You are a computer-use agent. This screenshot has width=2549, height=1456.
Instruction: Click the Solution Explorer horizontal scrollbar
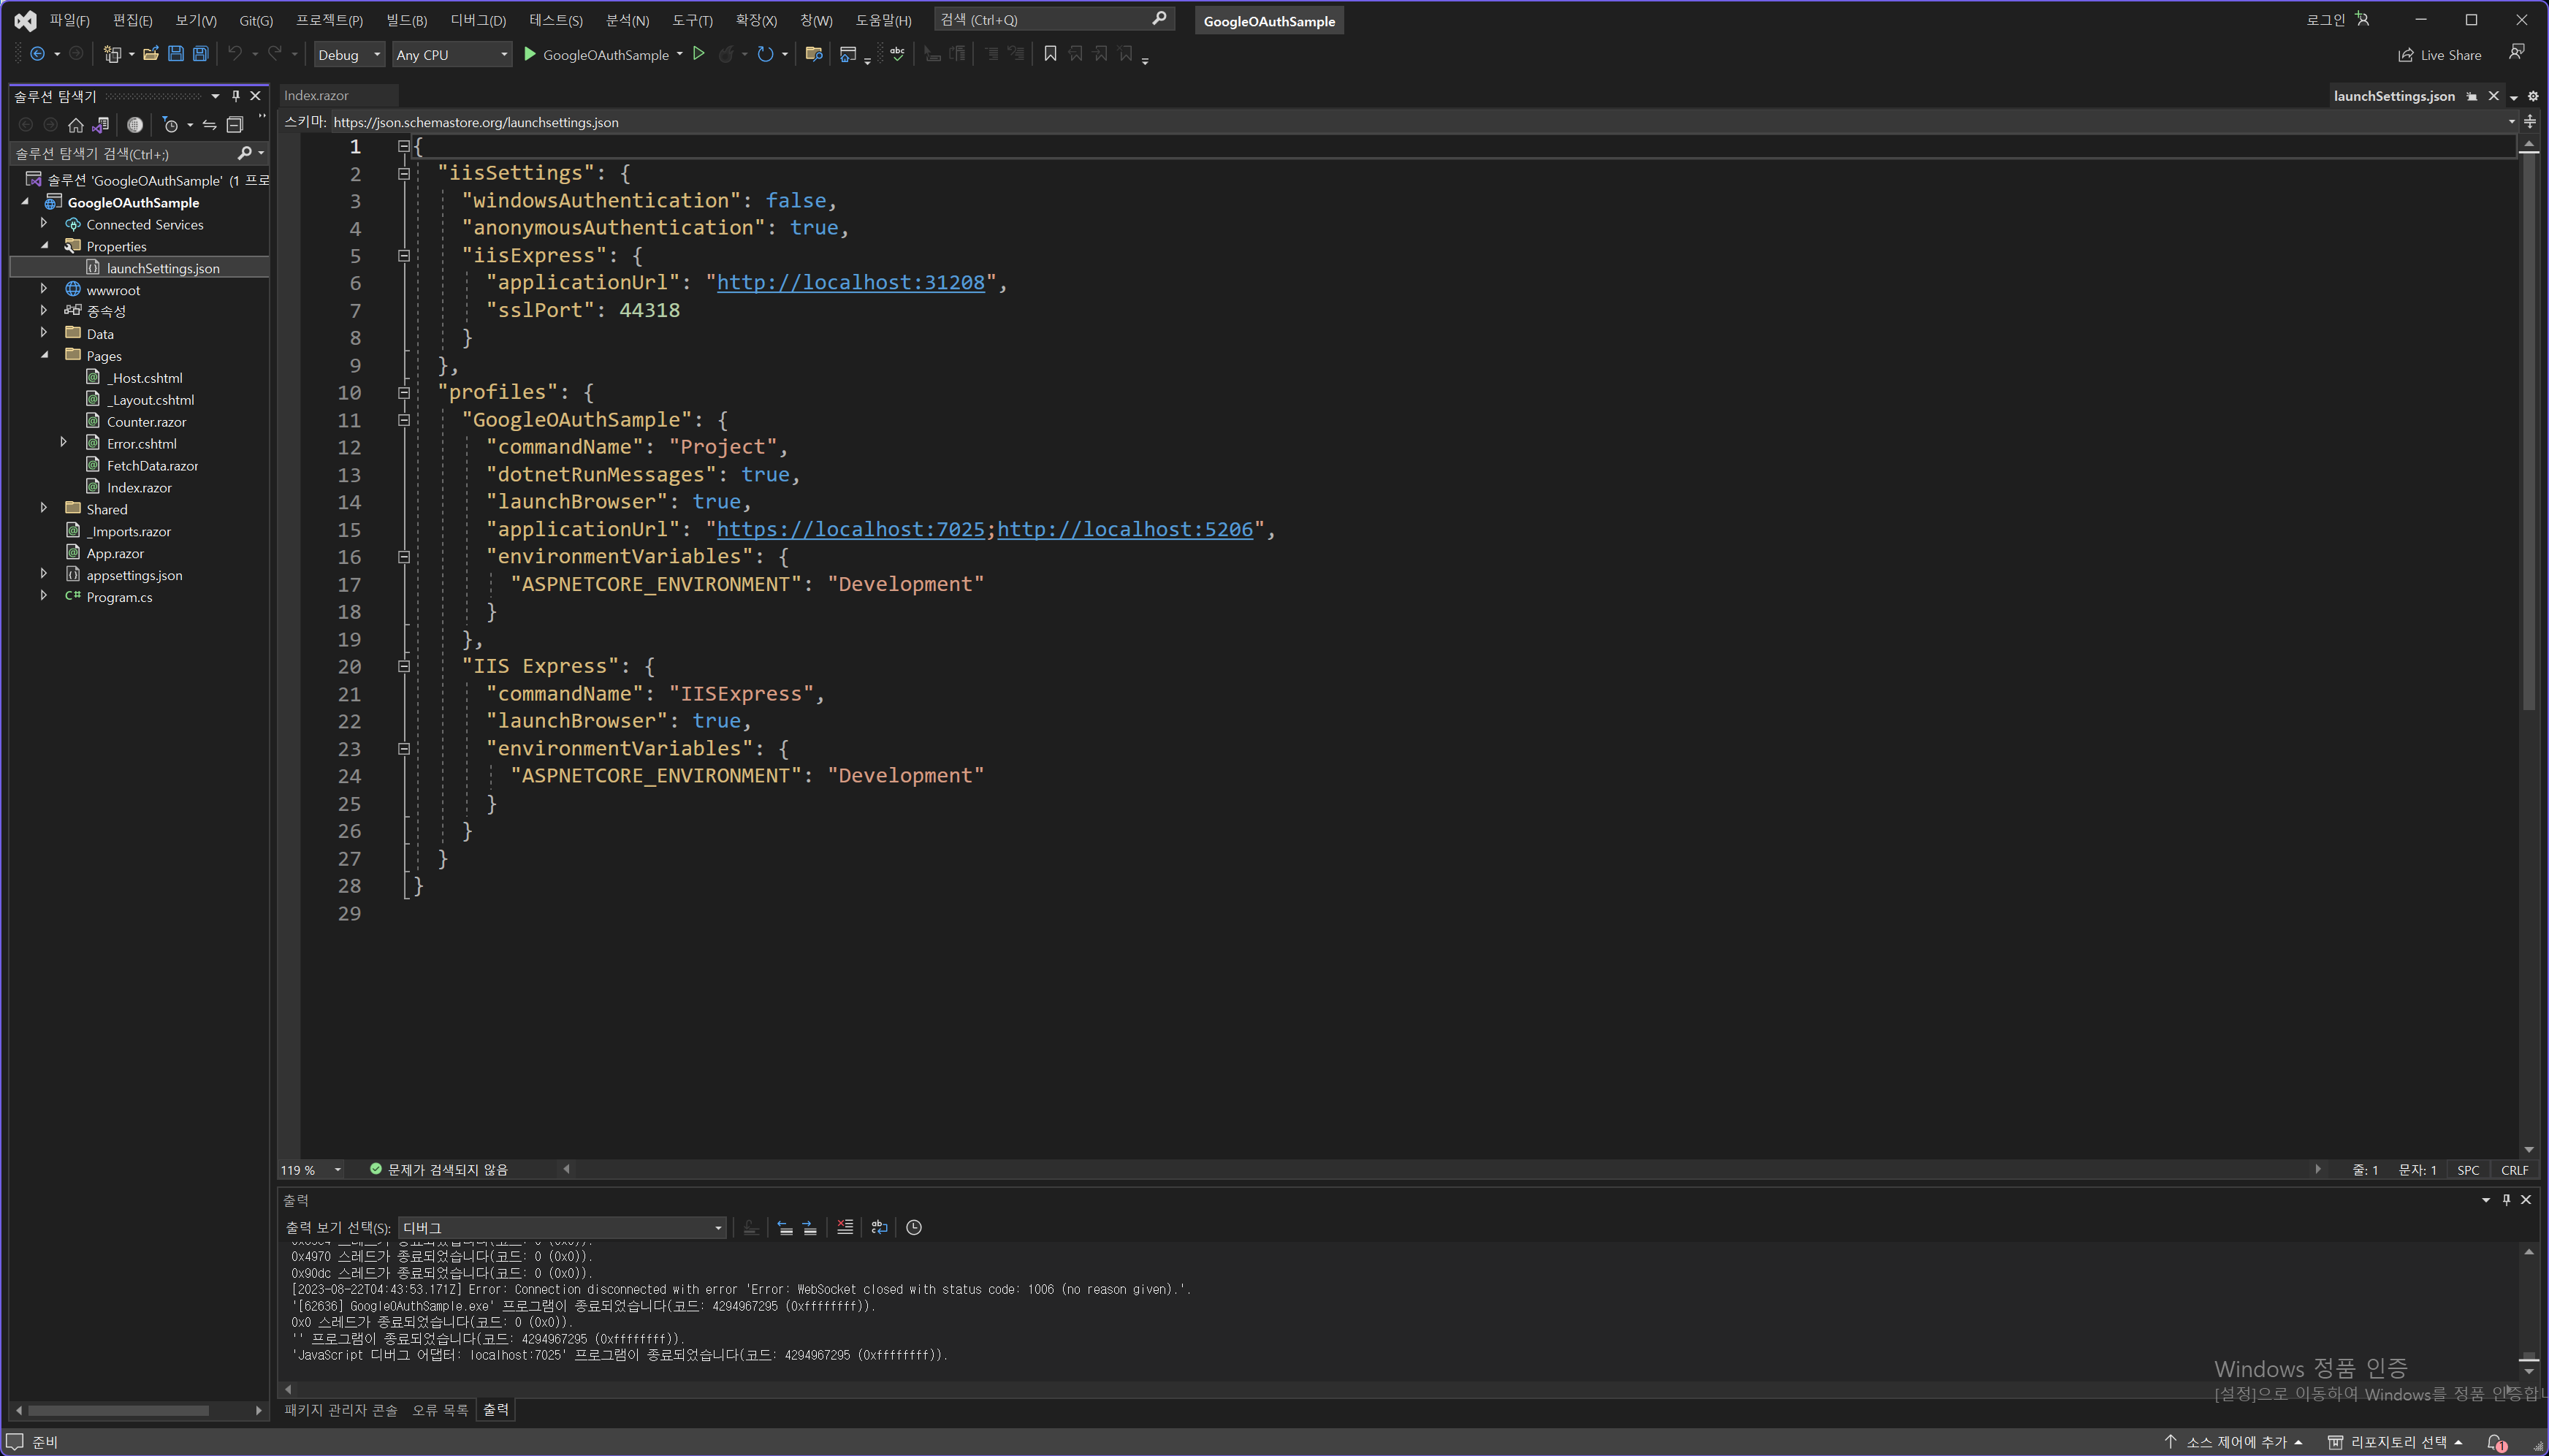tap(118, 1411)
